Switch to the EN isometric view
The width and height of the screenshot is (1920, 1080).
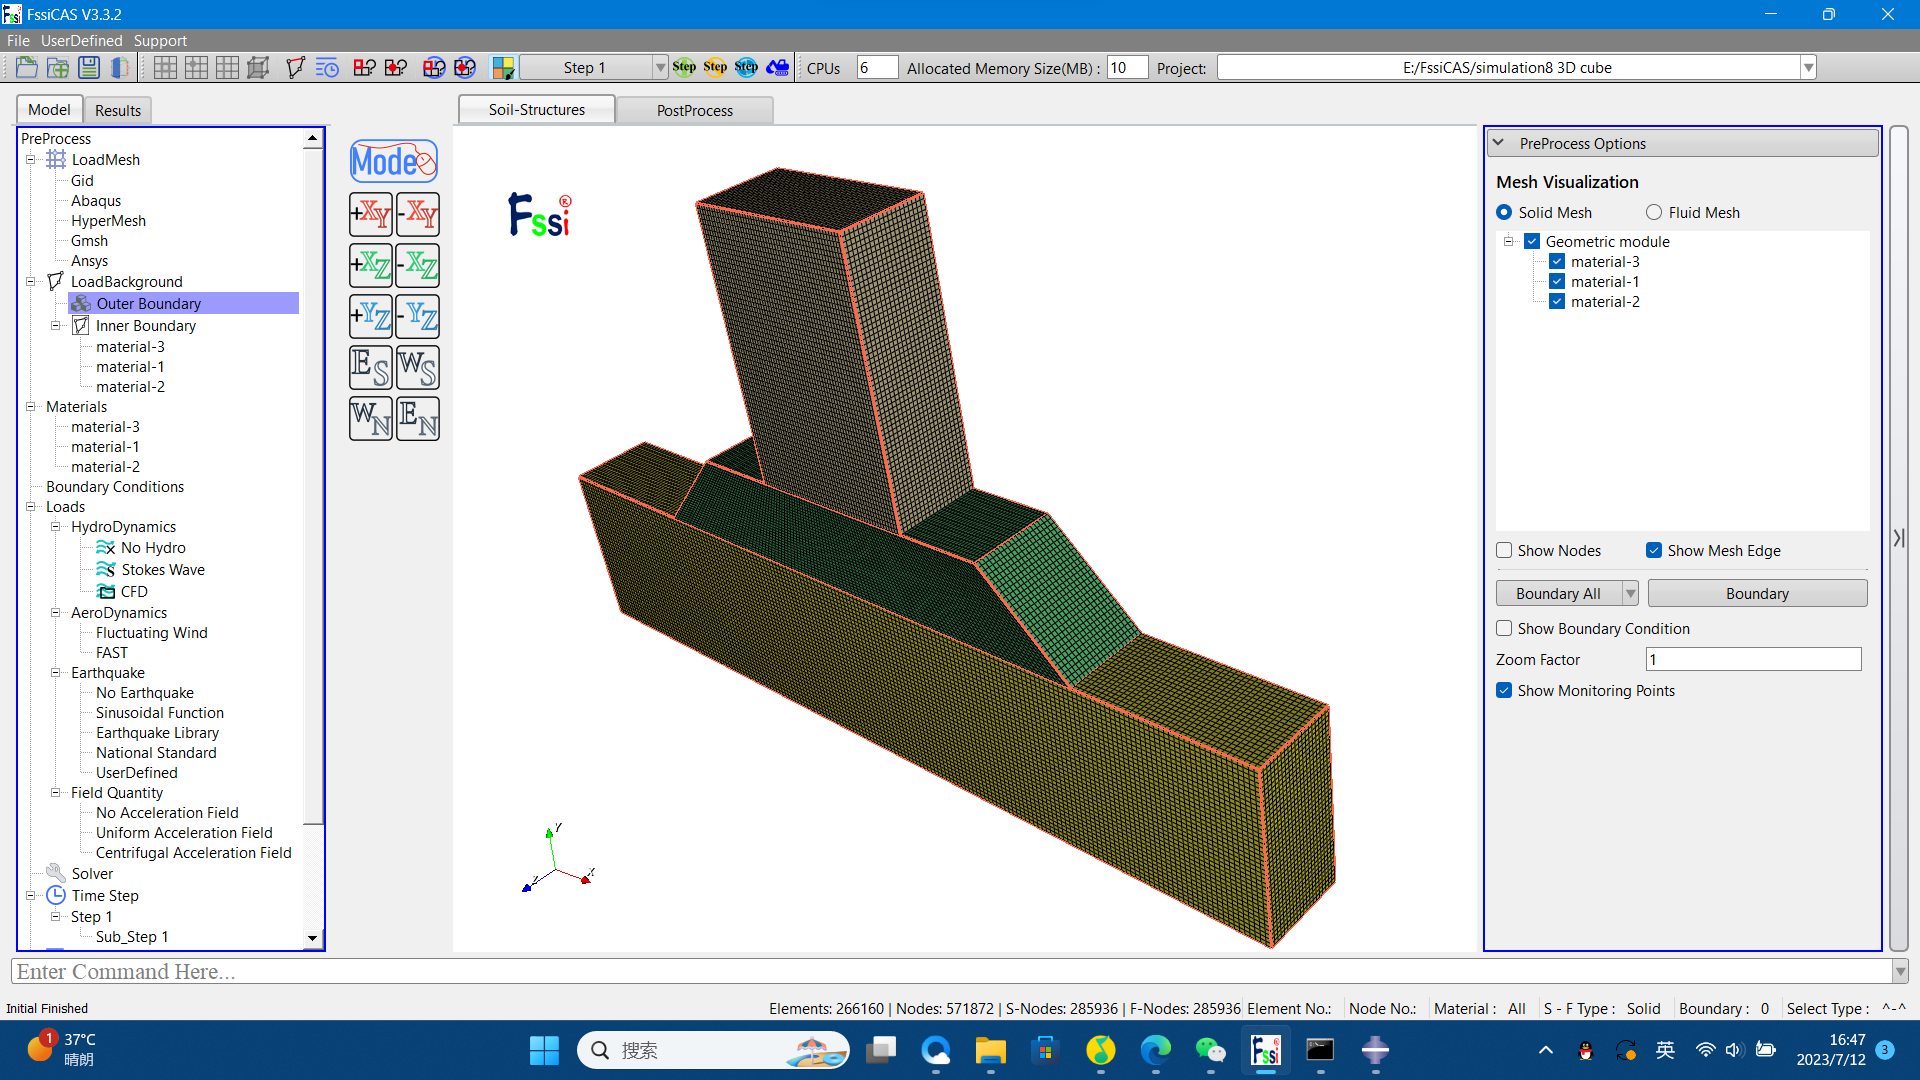(418, 418)
